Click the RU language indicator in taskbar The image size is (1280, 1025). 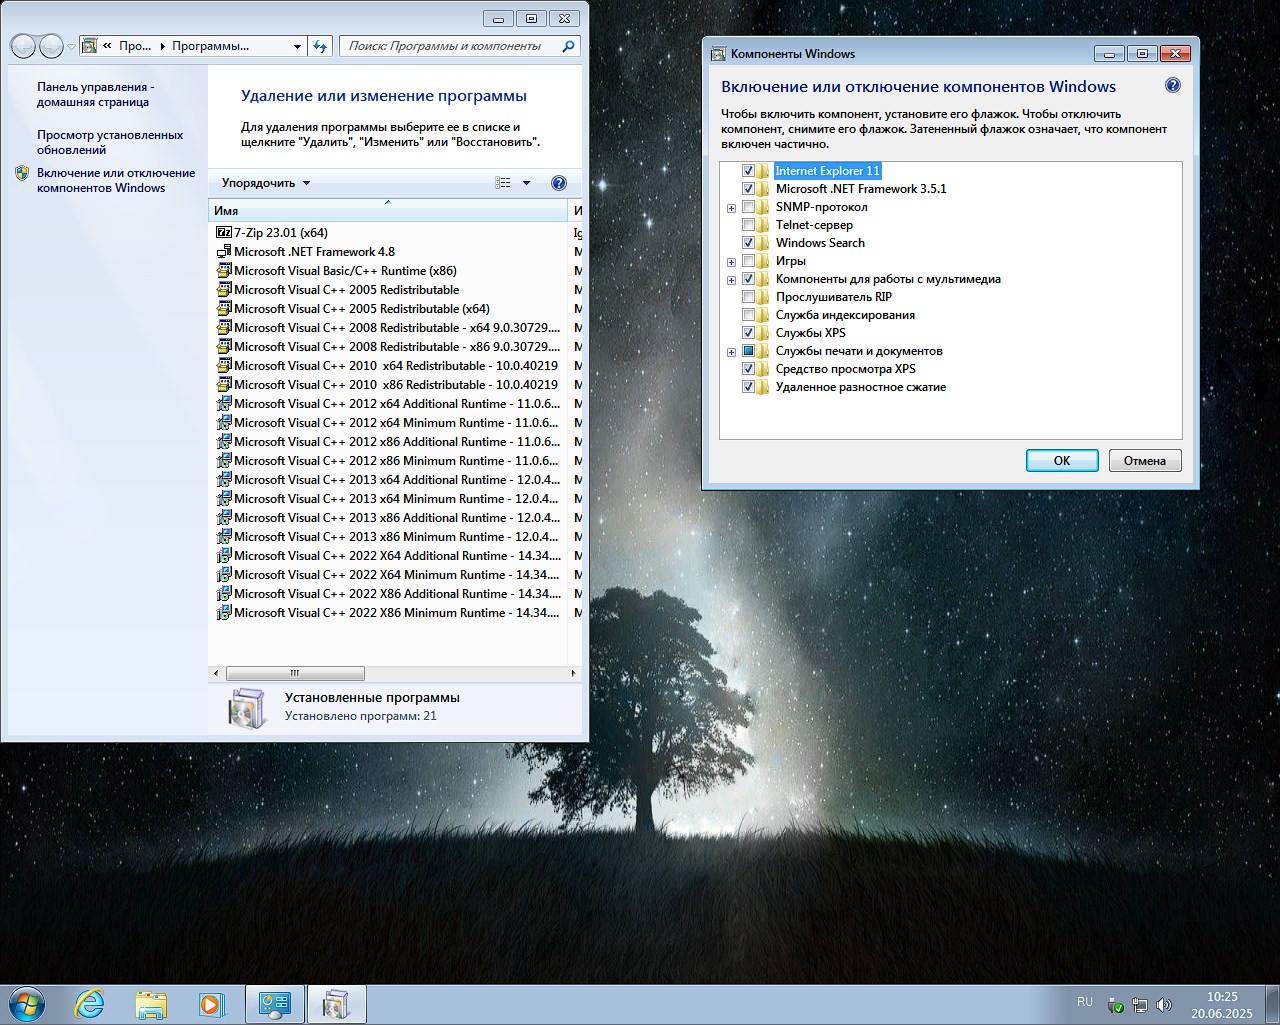coord(1085,1001)
